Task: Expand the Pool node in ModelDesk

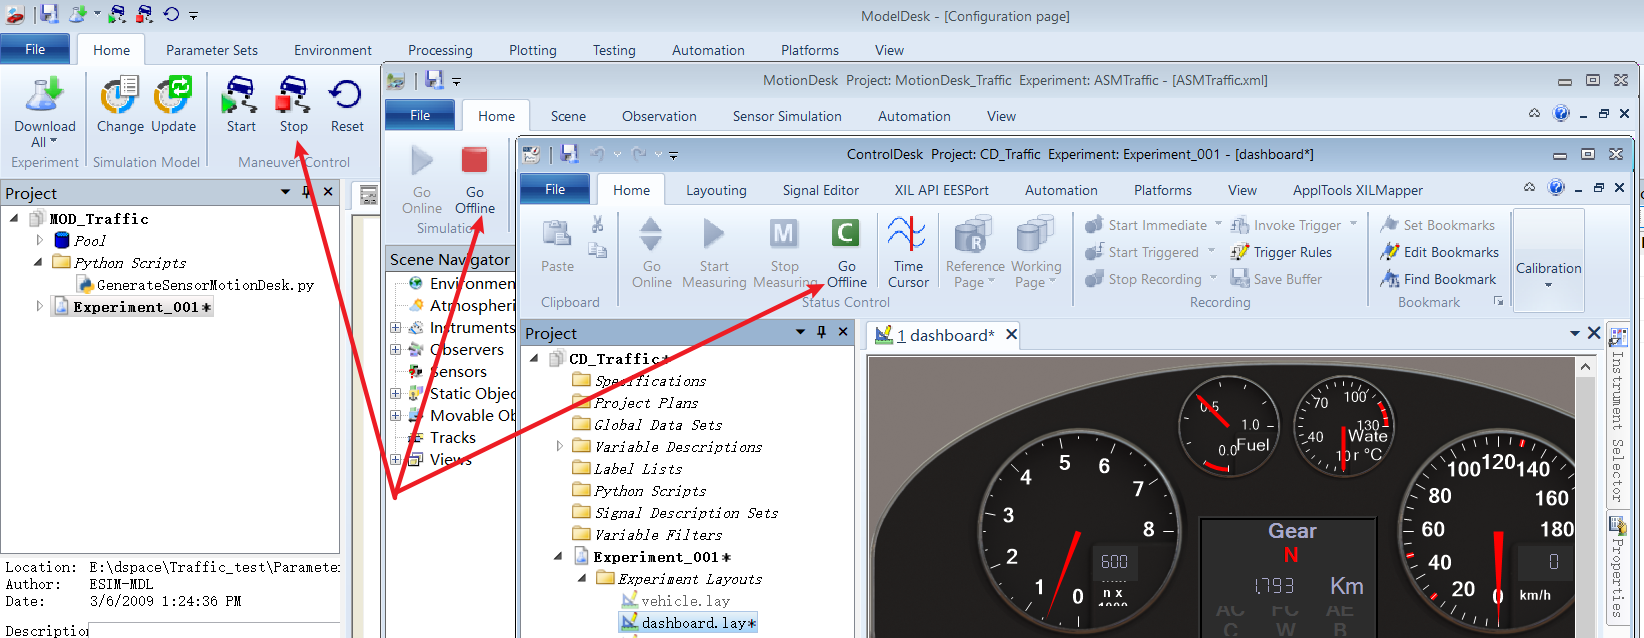Action: 39,240
